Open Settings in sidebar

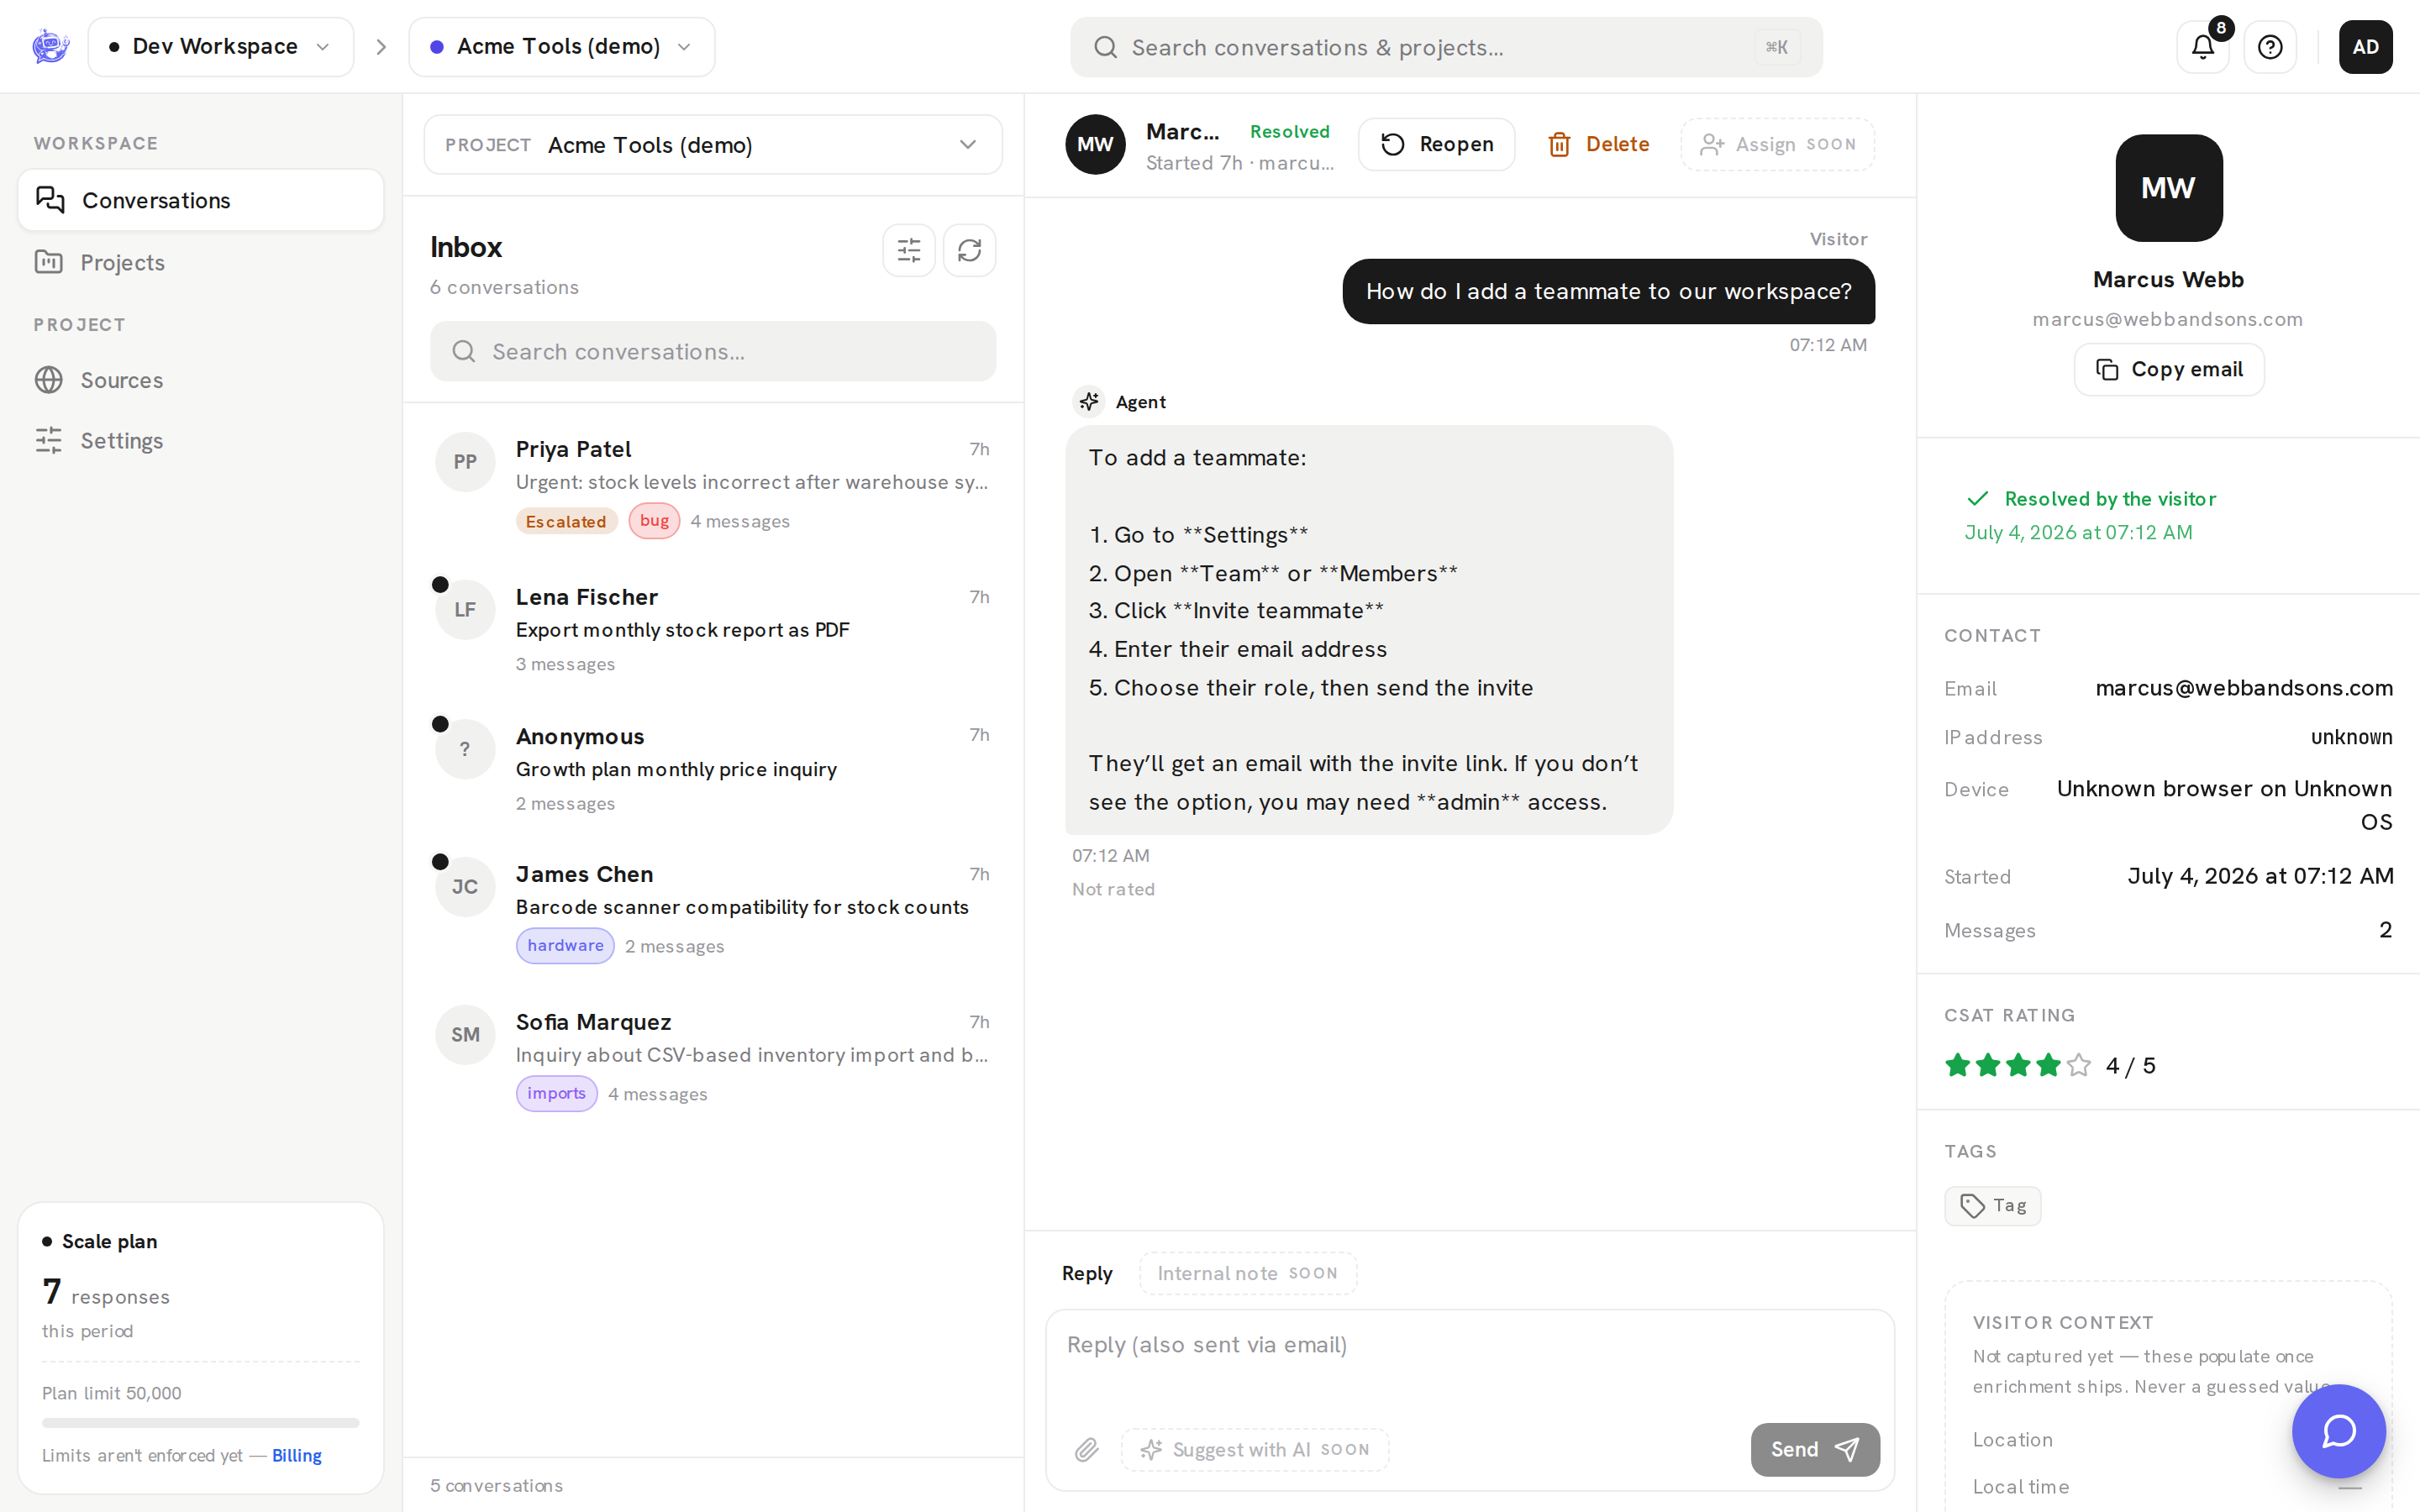pos(201,440)
